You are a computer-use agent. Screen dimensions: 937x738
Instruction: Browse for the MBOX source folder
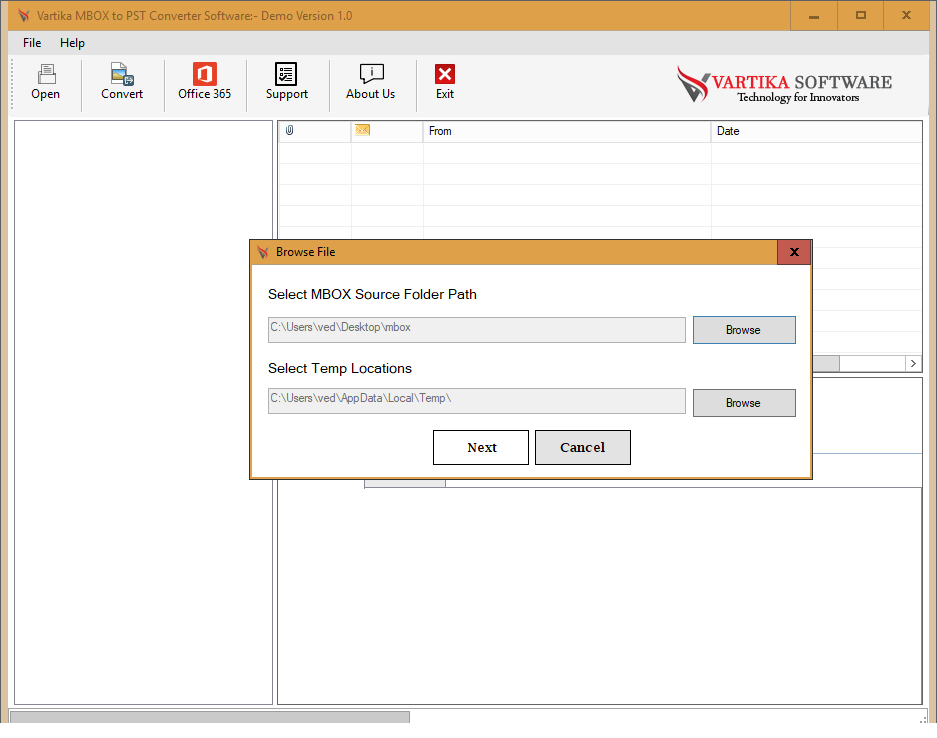744,330
